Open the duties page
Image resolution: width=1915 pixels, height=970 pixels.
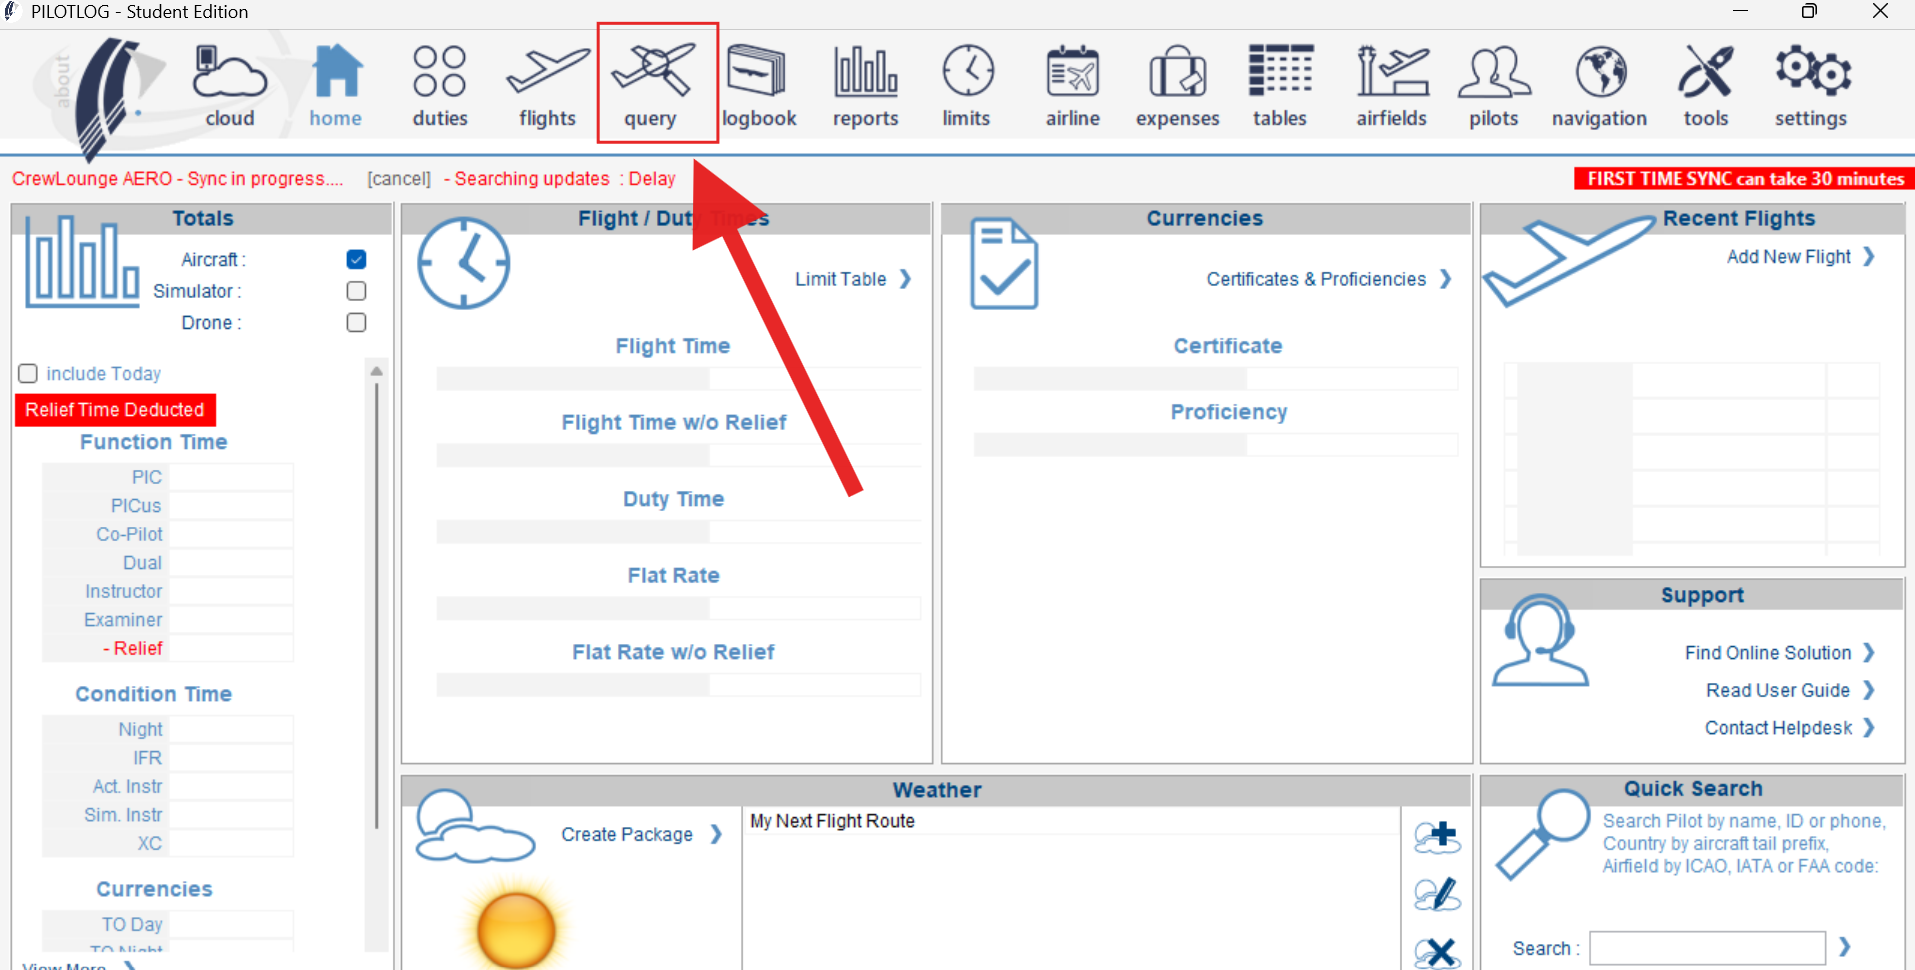tap(440, 86)
